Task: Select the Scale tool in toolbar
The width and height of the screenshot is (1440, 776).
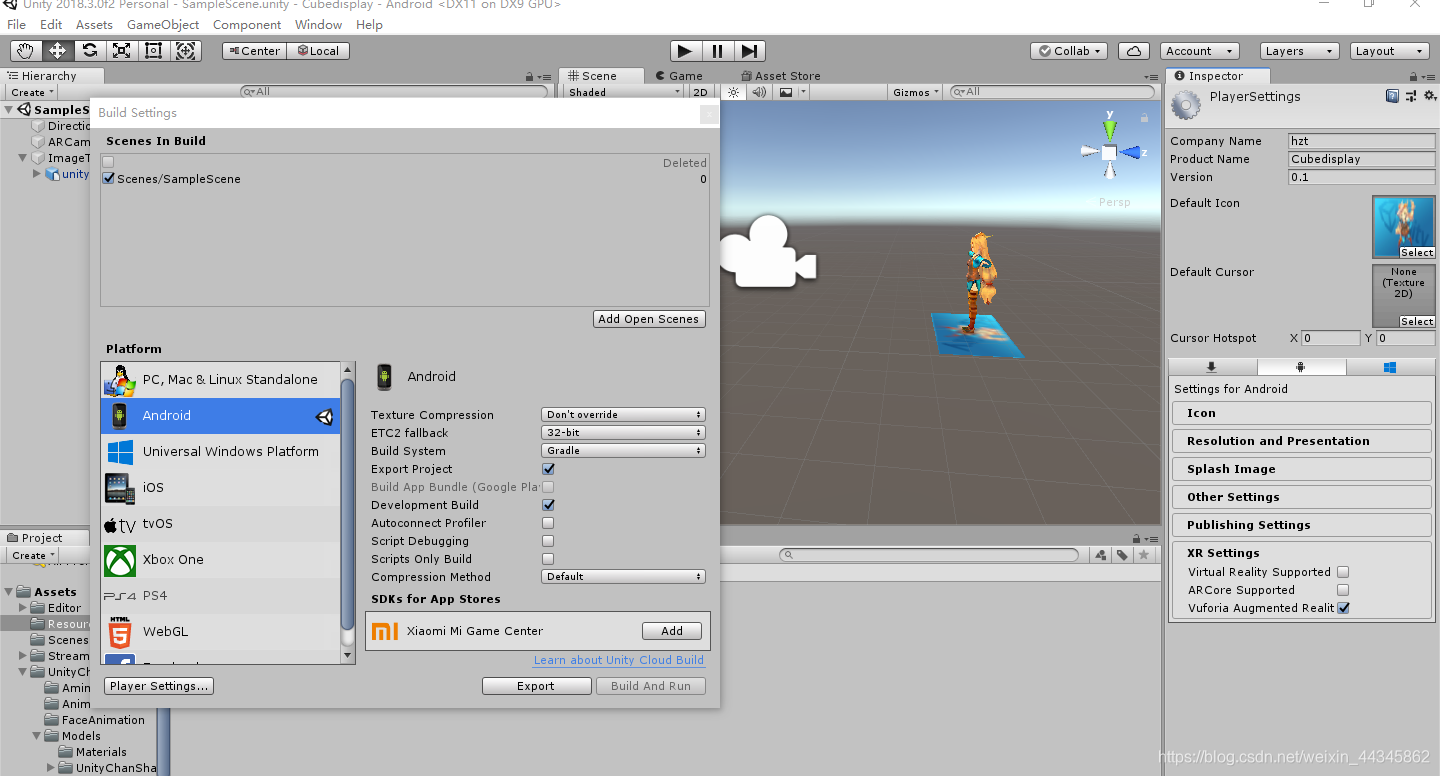Action: click(121, 51)
